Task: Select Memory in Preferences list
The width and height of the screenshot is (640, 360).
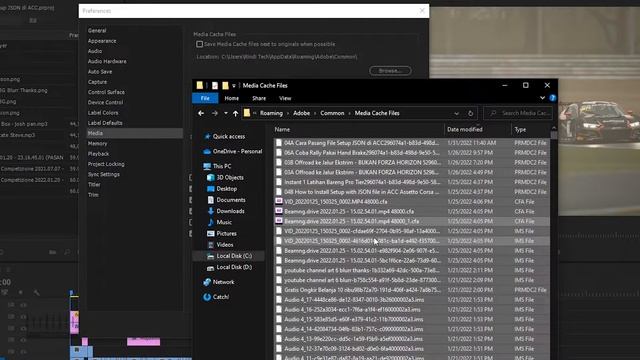Action: click(98, 143)
